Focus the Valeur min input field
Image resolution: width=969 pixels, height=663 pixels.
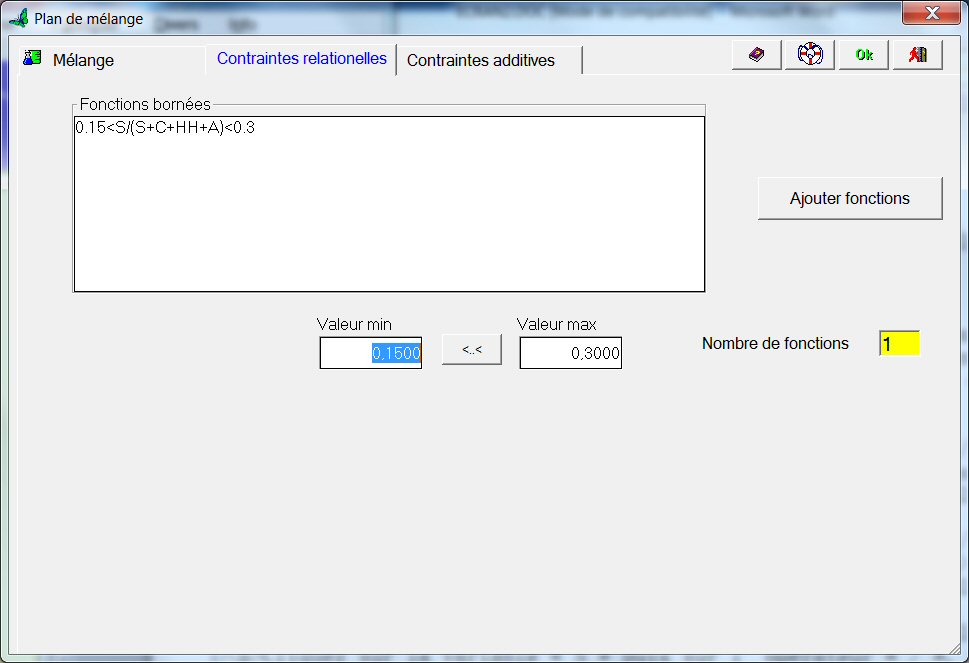pyautogui.click(x=371, y=353)
